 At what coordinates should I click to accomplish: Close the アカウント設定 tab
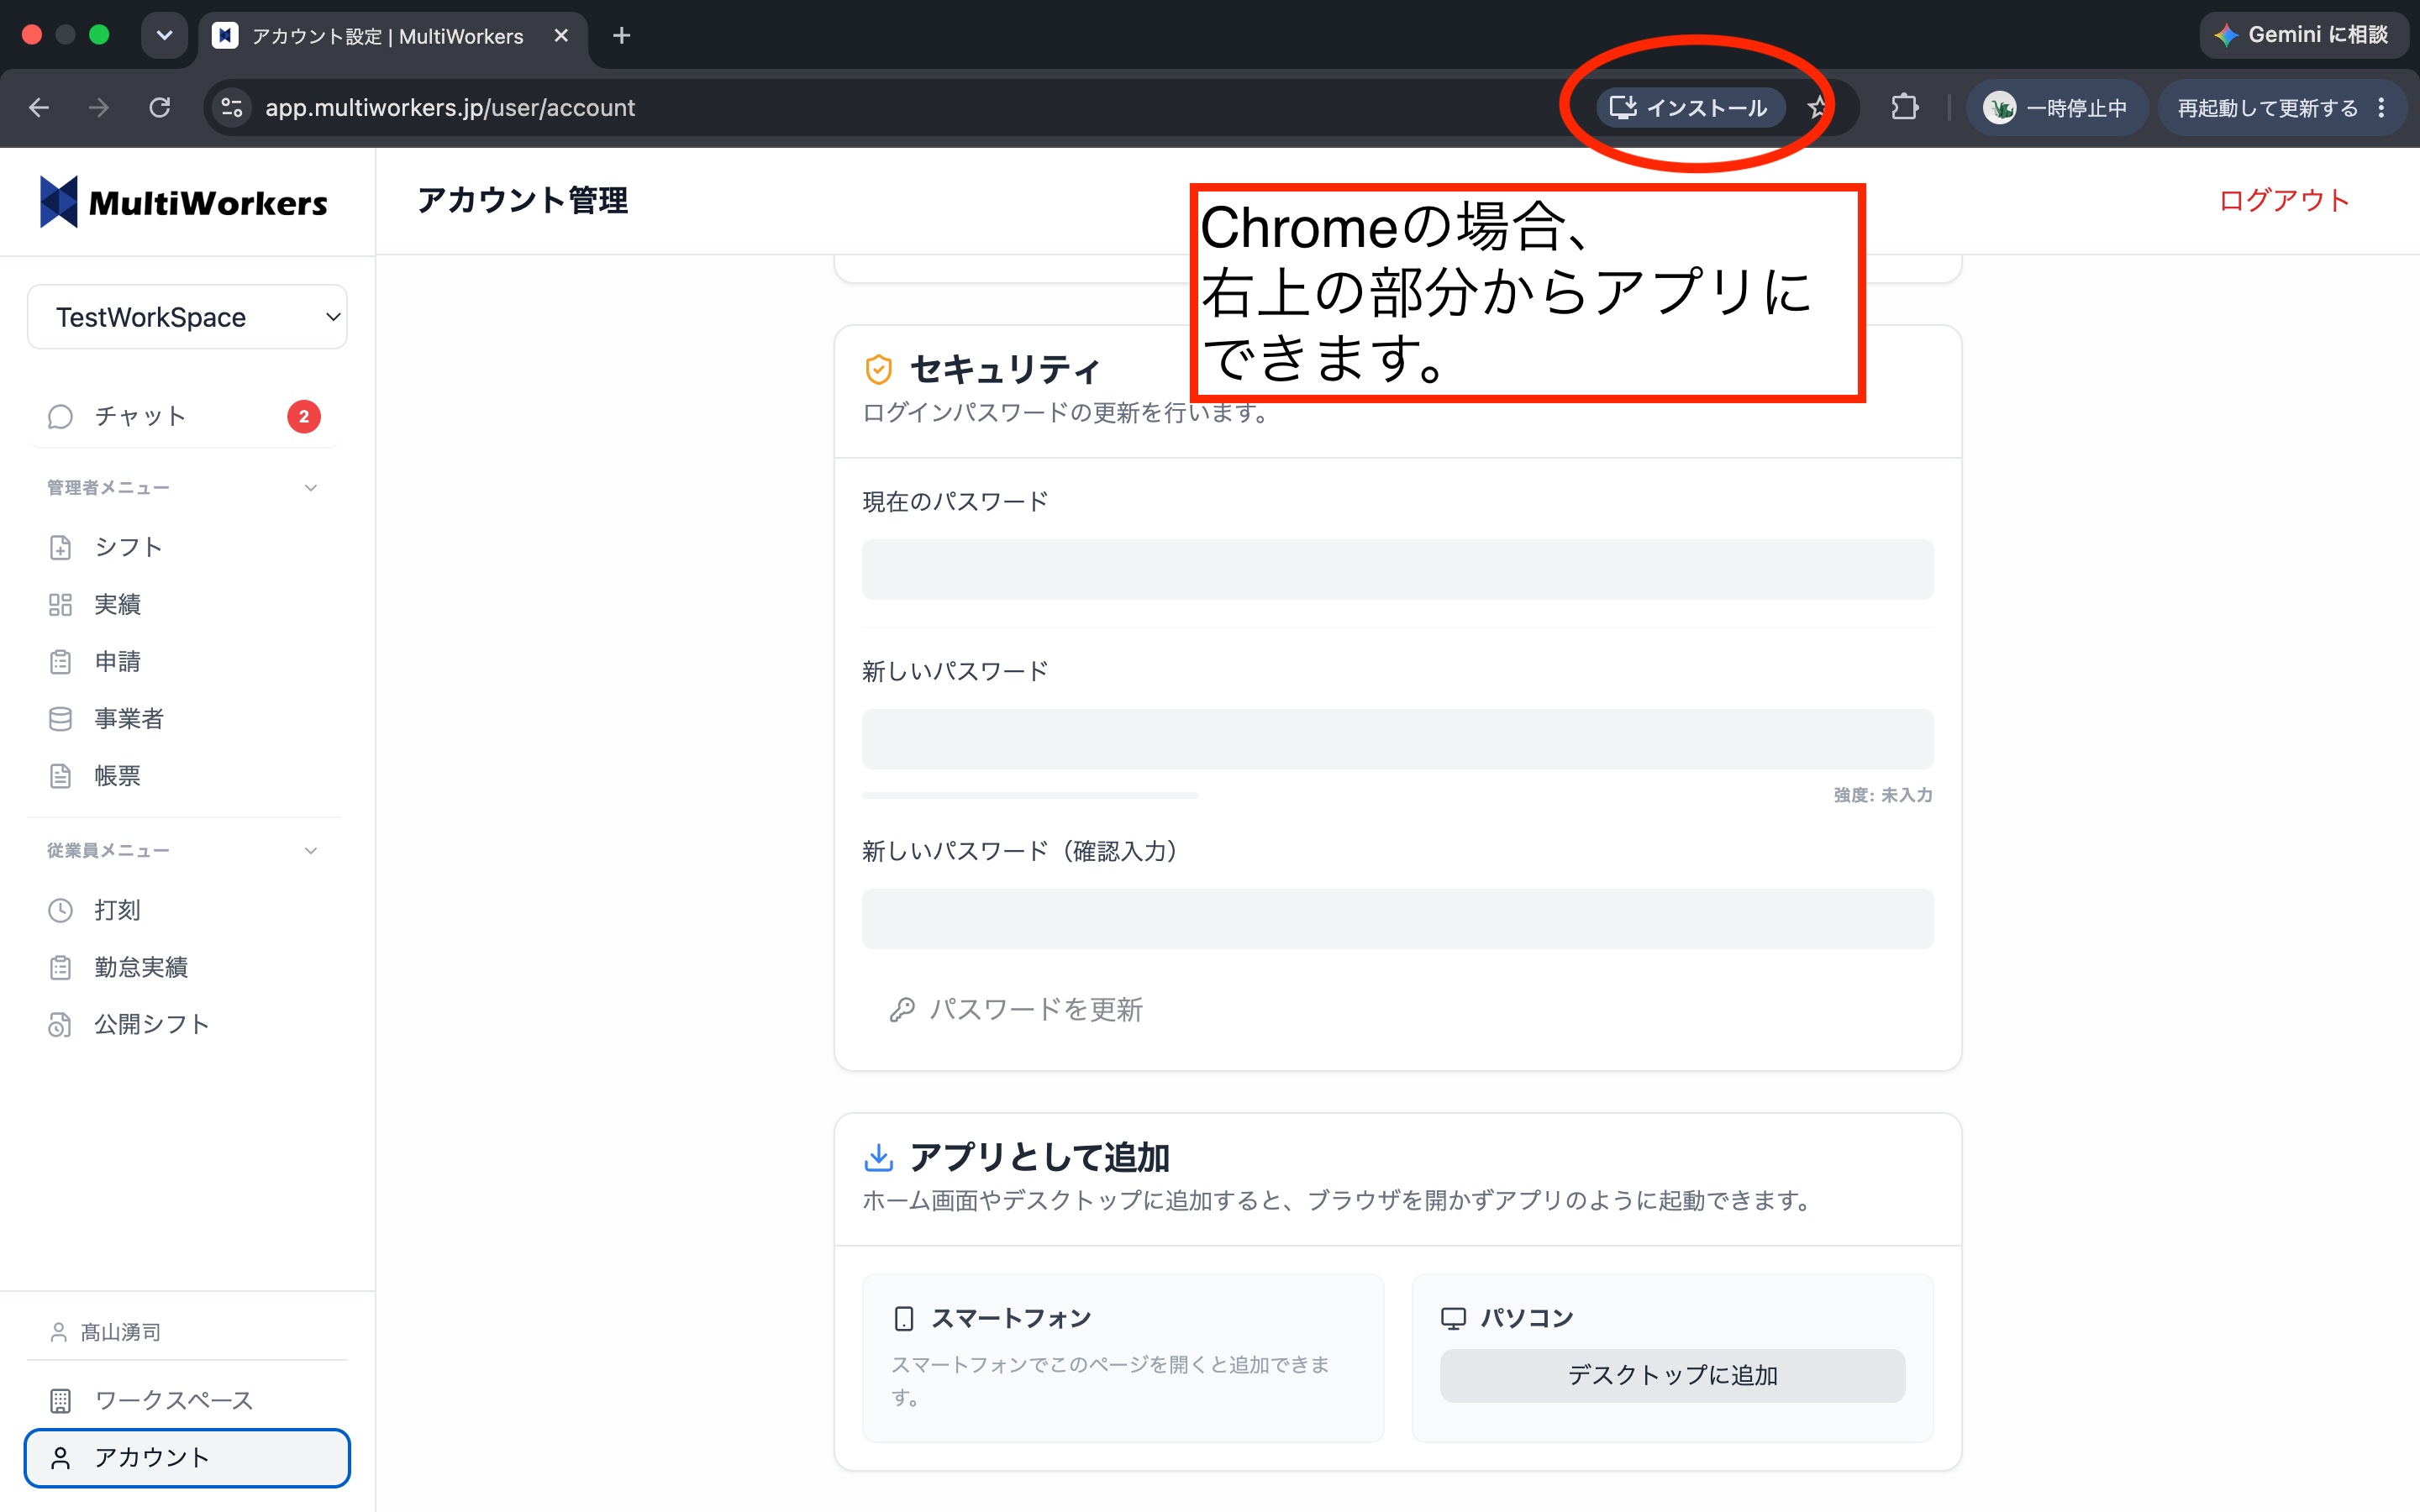point(561,36)
